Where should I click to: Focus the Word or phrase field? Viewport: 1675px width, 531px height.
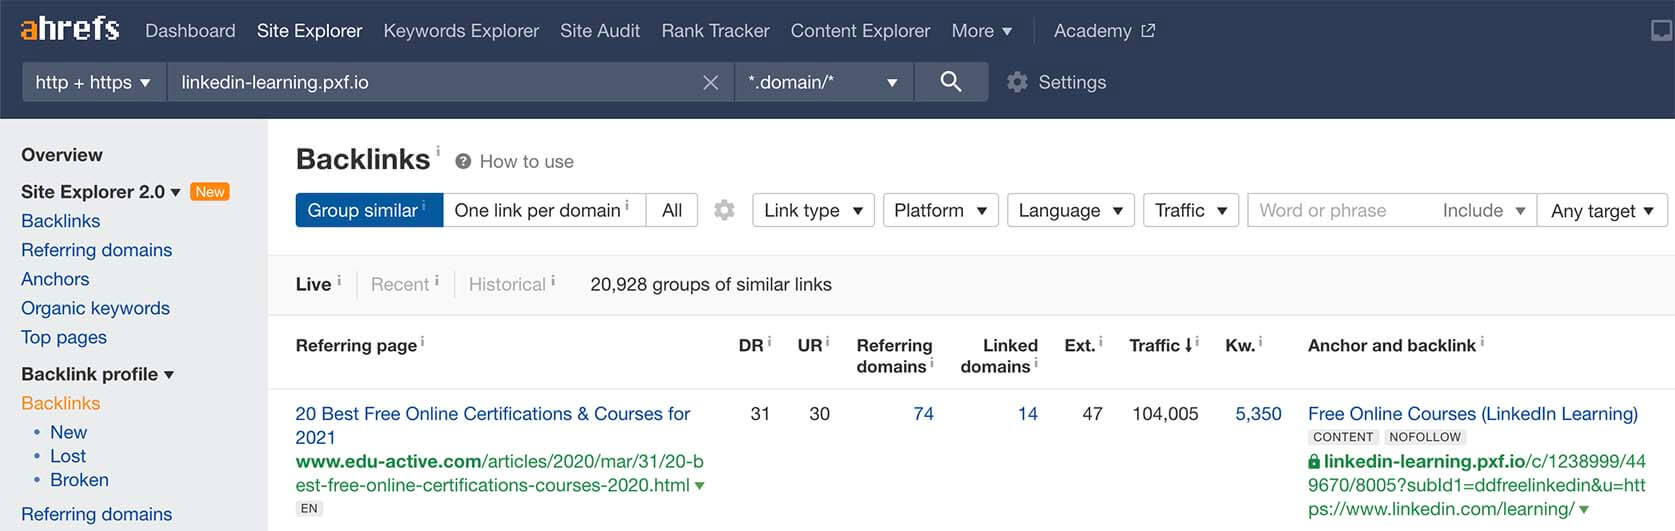tap(1340, 210)
